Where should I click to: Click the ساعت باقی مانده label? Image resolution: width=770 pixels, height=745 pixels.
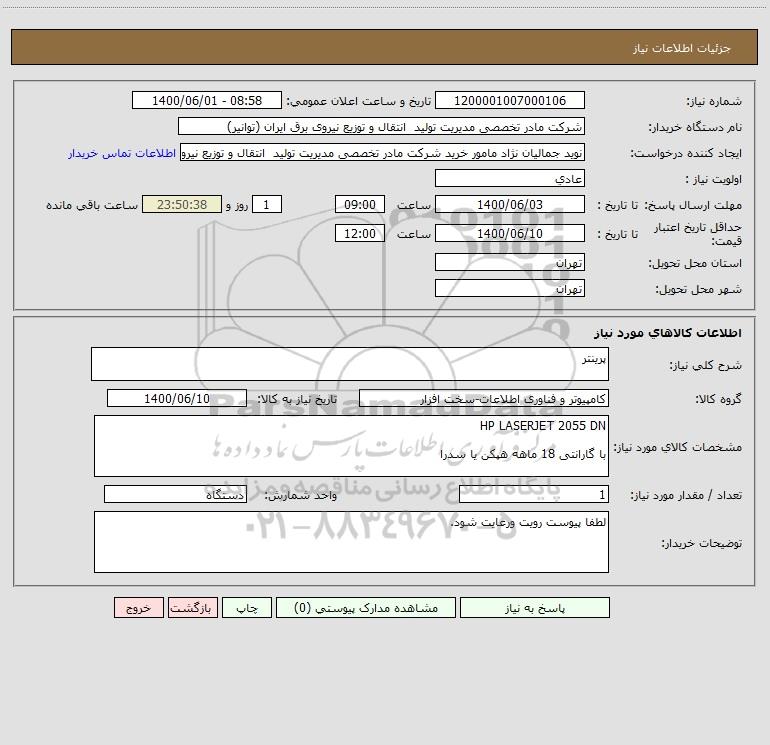pyautogui.click(x=92, y=205)
